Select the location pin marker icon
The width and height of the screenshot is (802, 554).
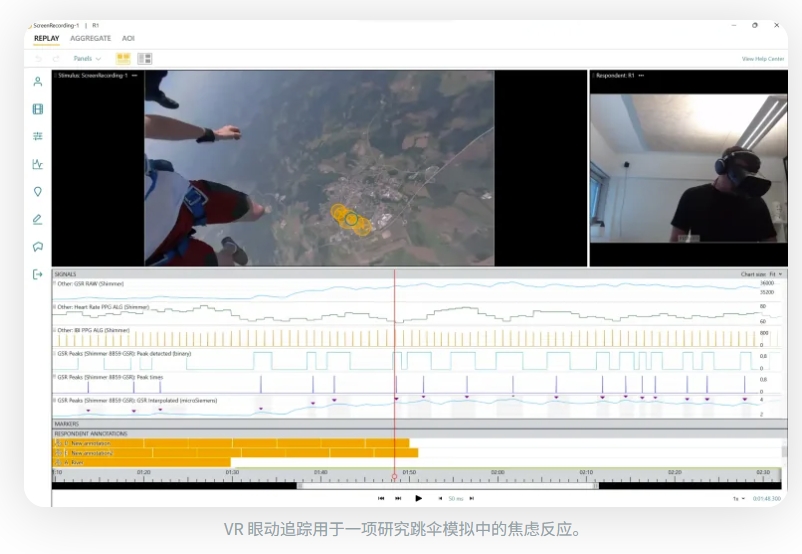[x=38, y=191]
